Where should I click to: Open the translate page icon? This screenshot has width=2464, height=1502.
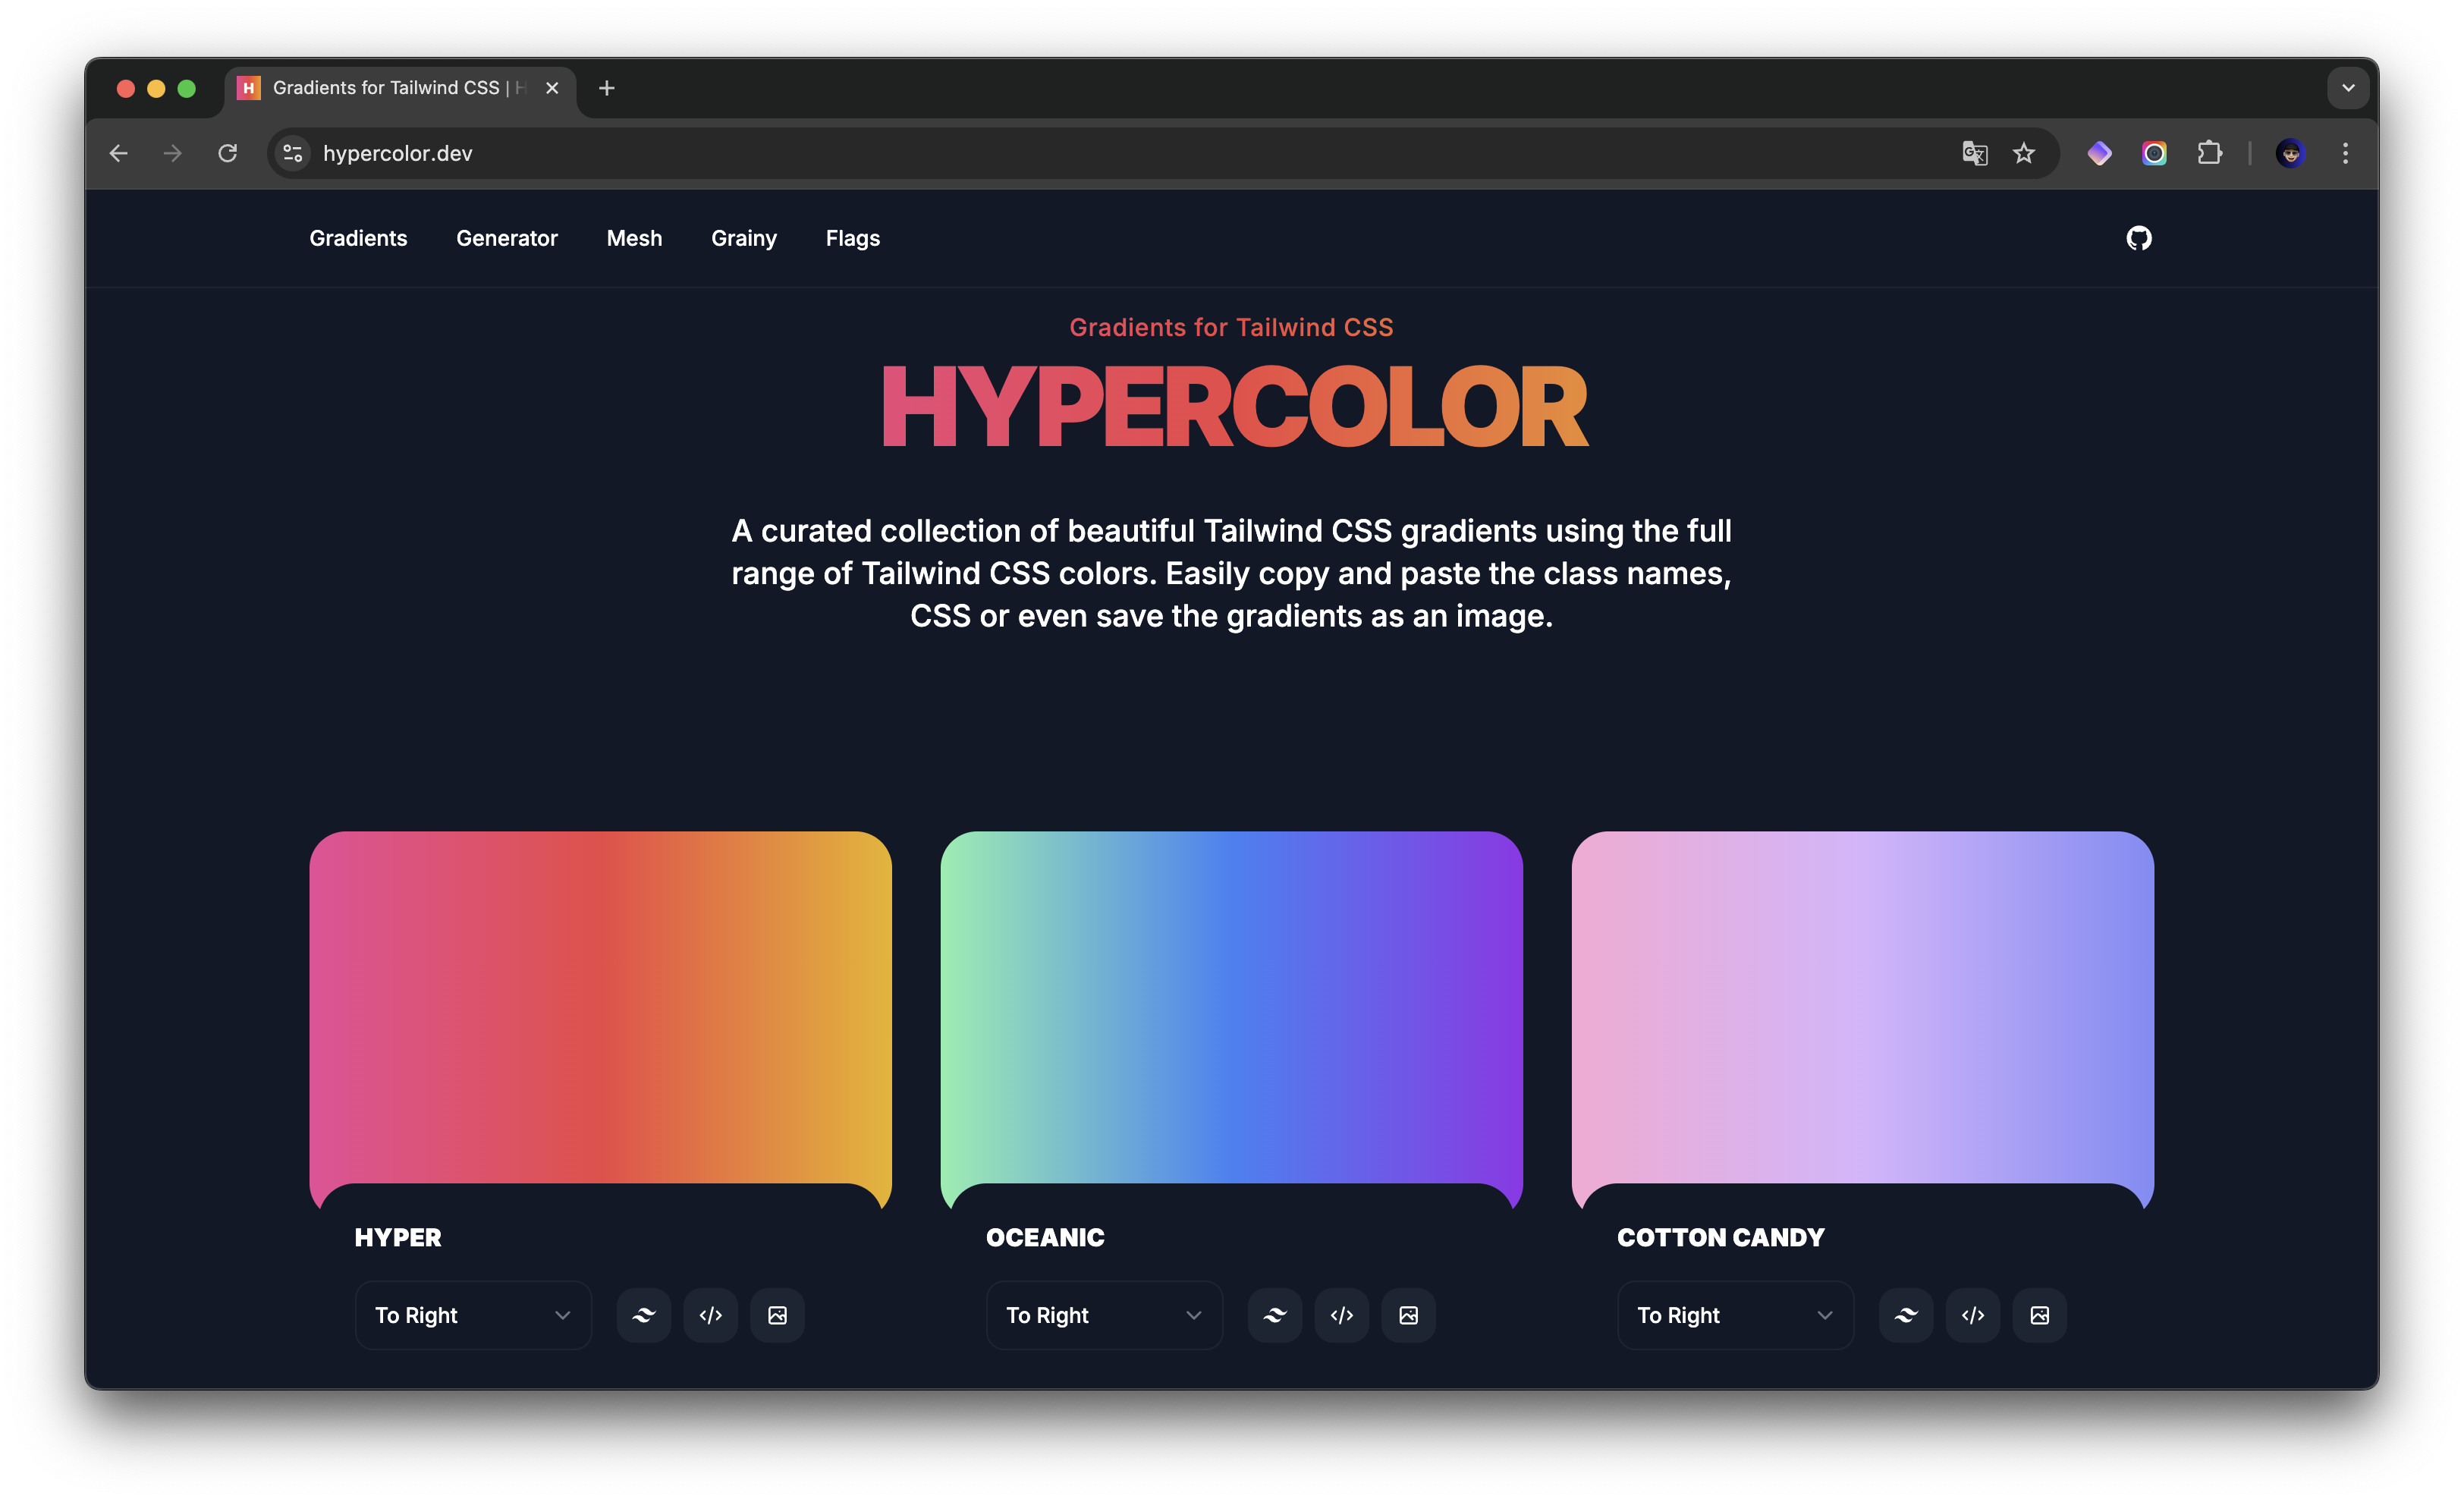(x=1974, y=153)
